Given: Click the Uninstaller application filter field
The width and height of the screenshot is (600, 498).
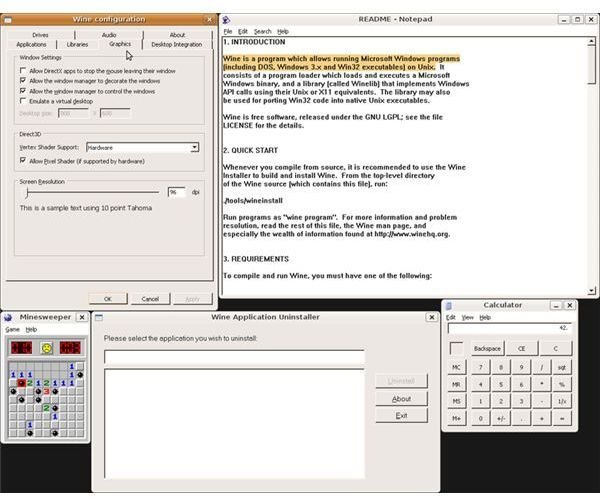Looking at the screenshot, I should (234, 357).
